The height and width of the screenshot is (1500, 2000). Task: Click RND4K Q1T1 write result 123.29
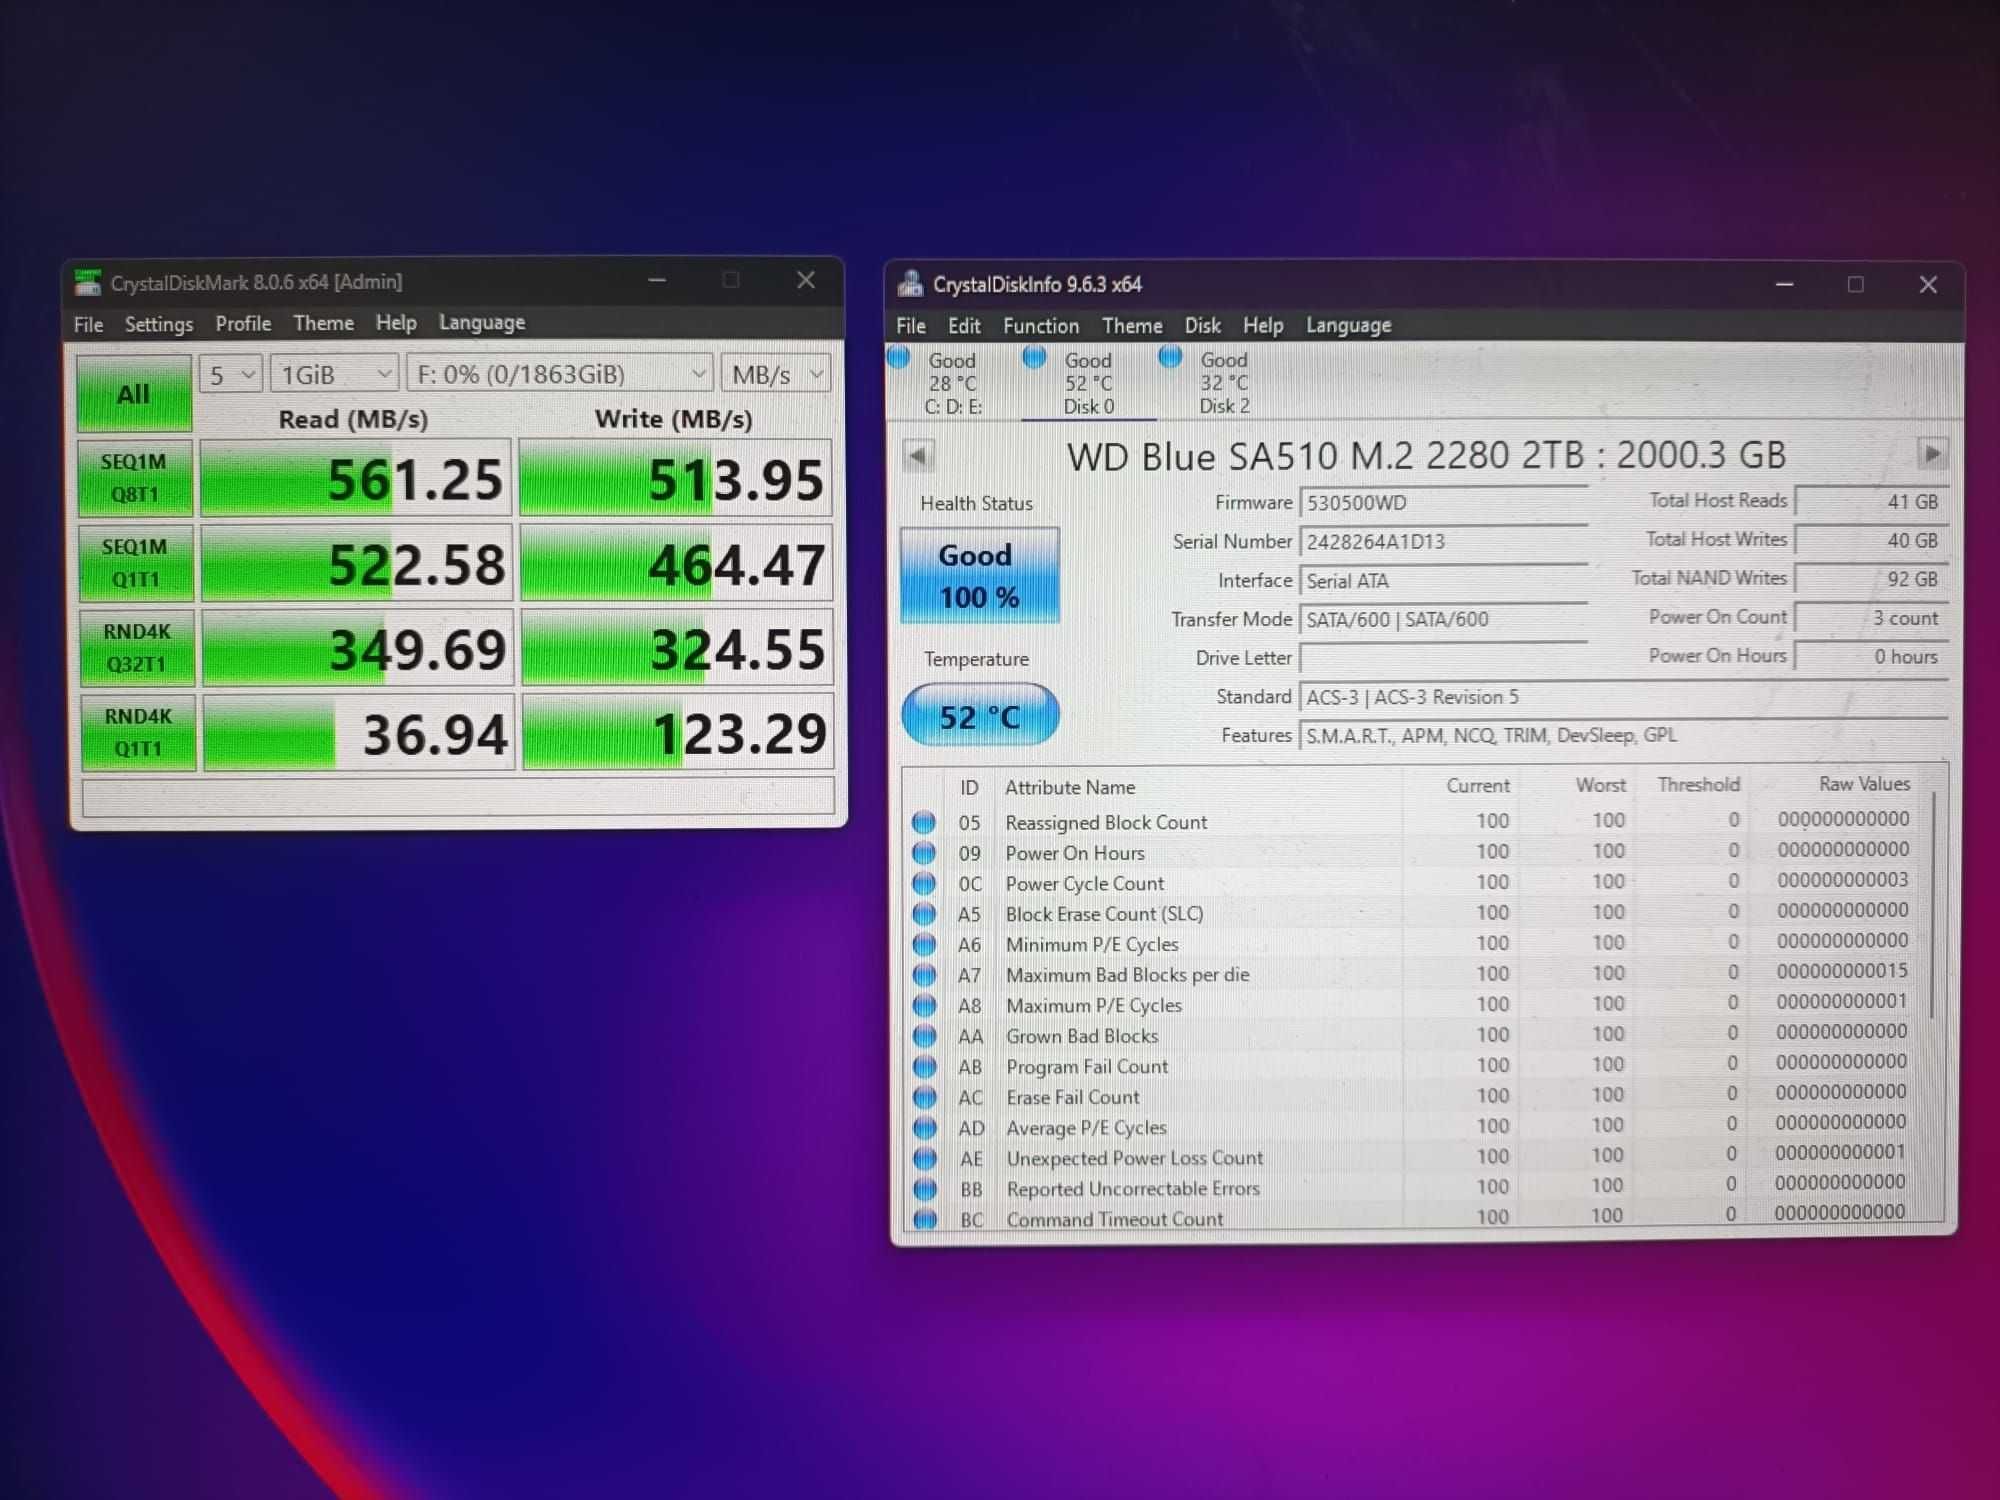[678, 733]
